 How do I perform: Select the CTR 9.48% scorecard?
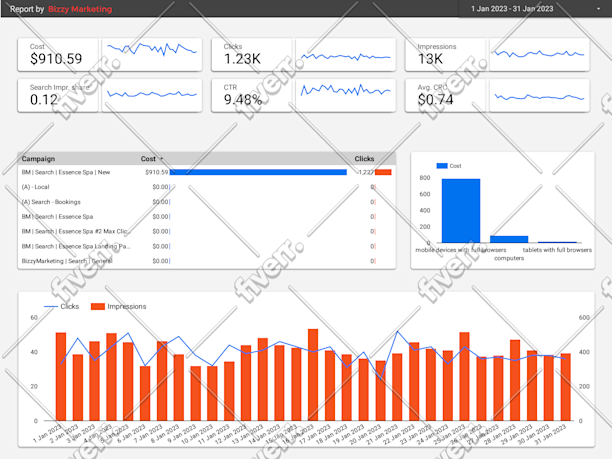pyautogui.click(x=251, y=96)
